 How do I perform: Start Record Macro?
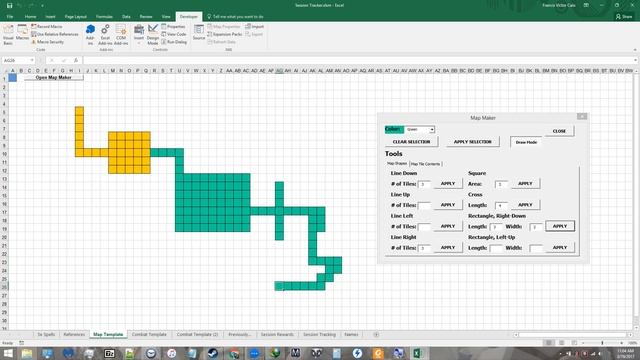47,27
